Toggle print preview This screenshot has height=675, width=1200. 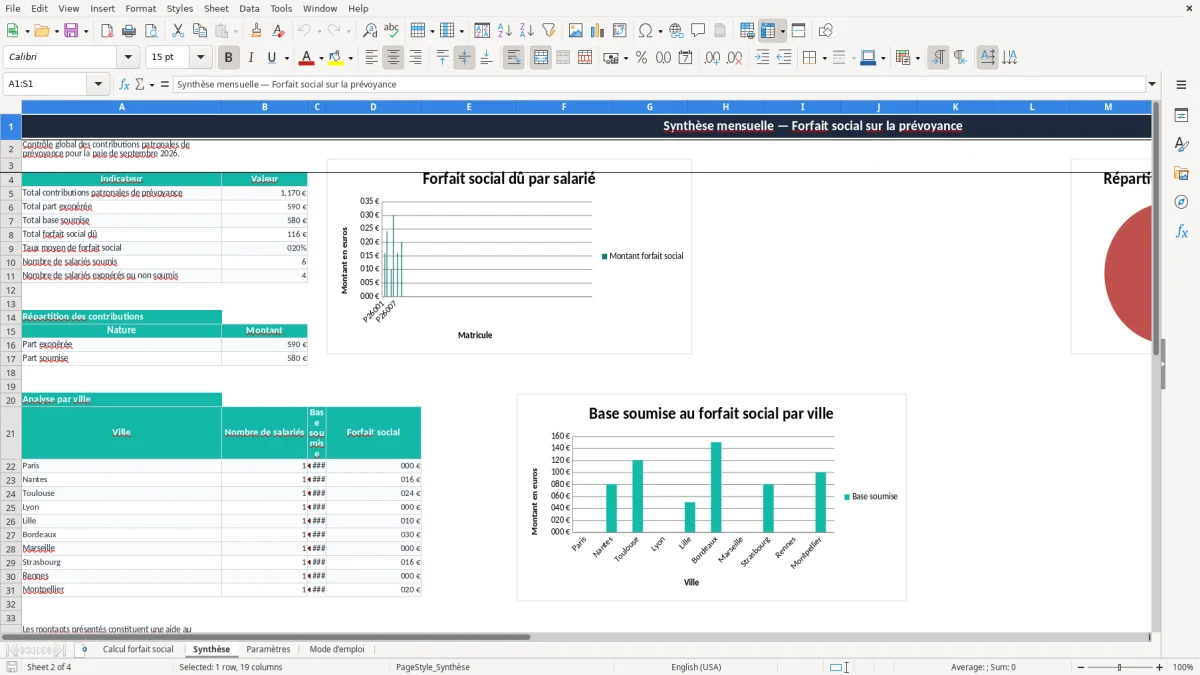point(150,31)
